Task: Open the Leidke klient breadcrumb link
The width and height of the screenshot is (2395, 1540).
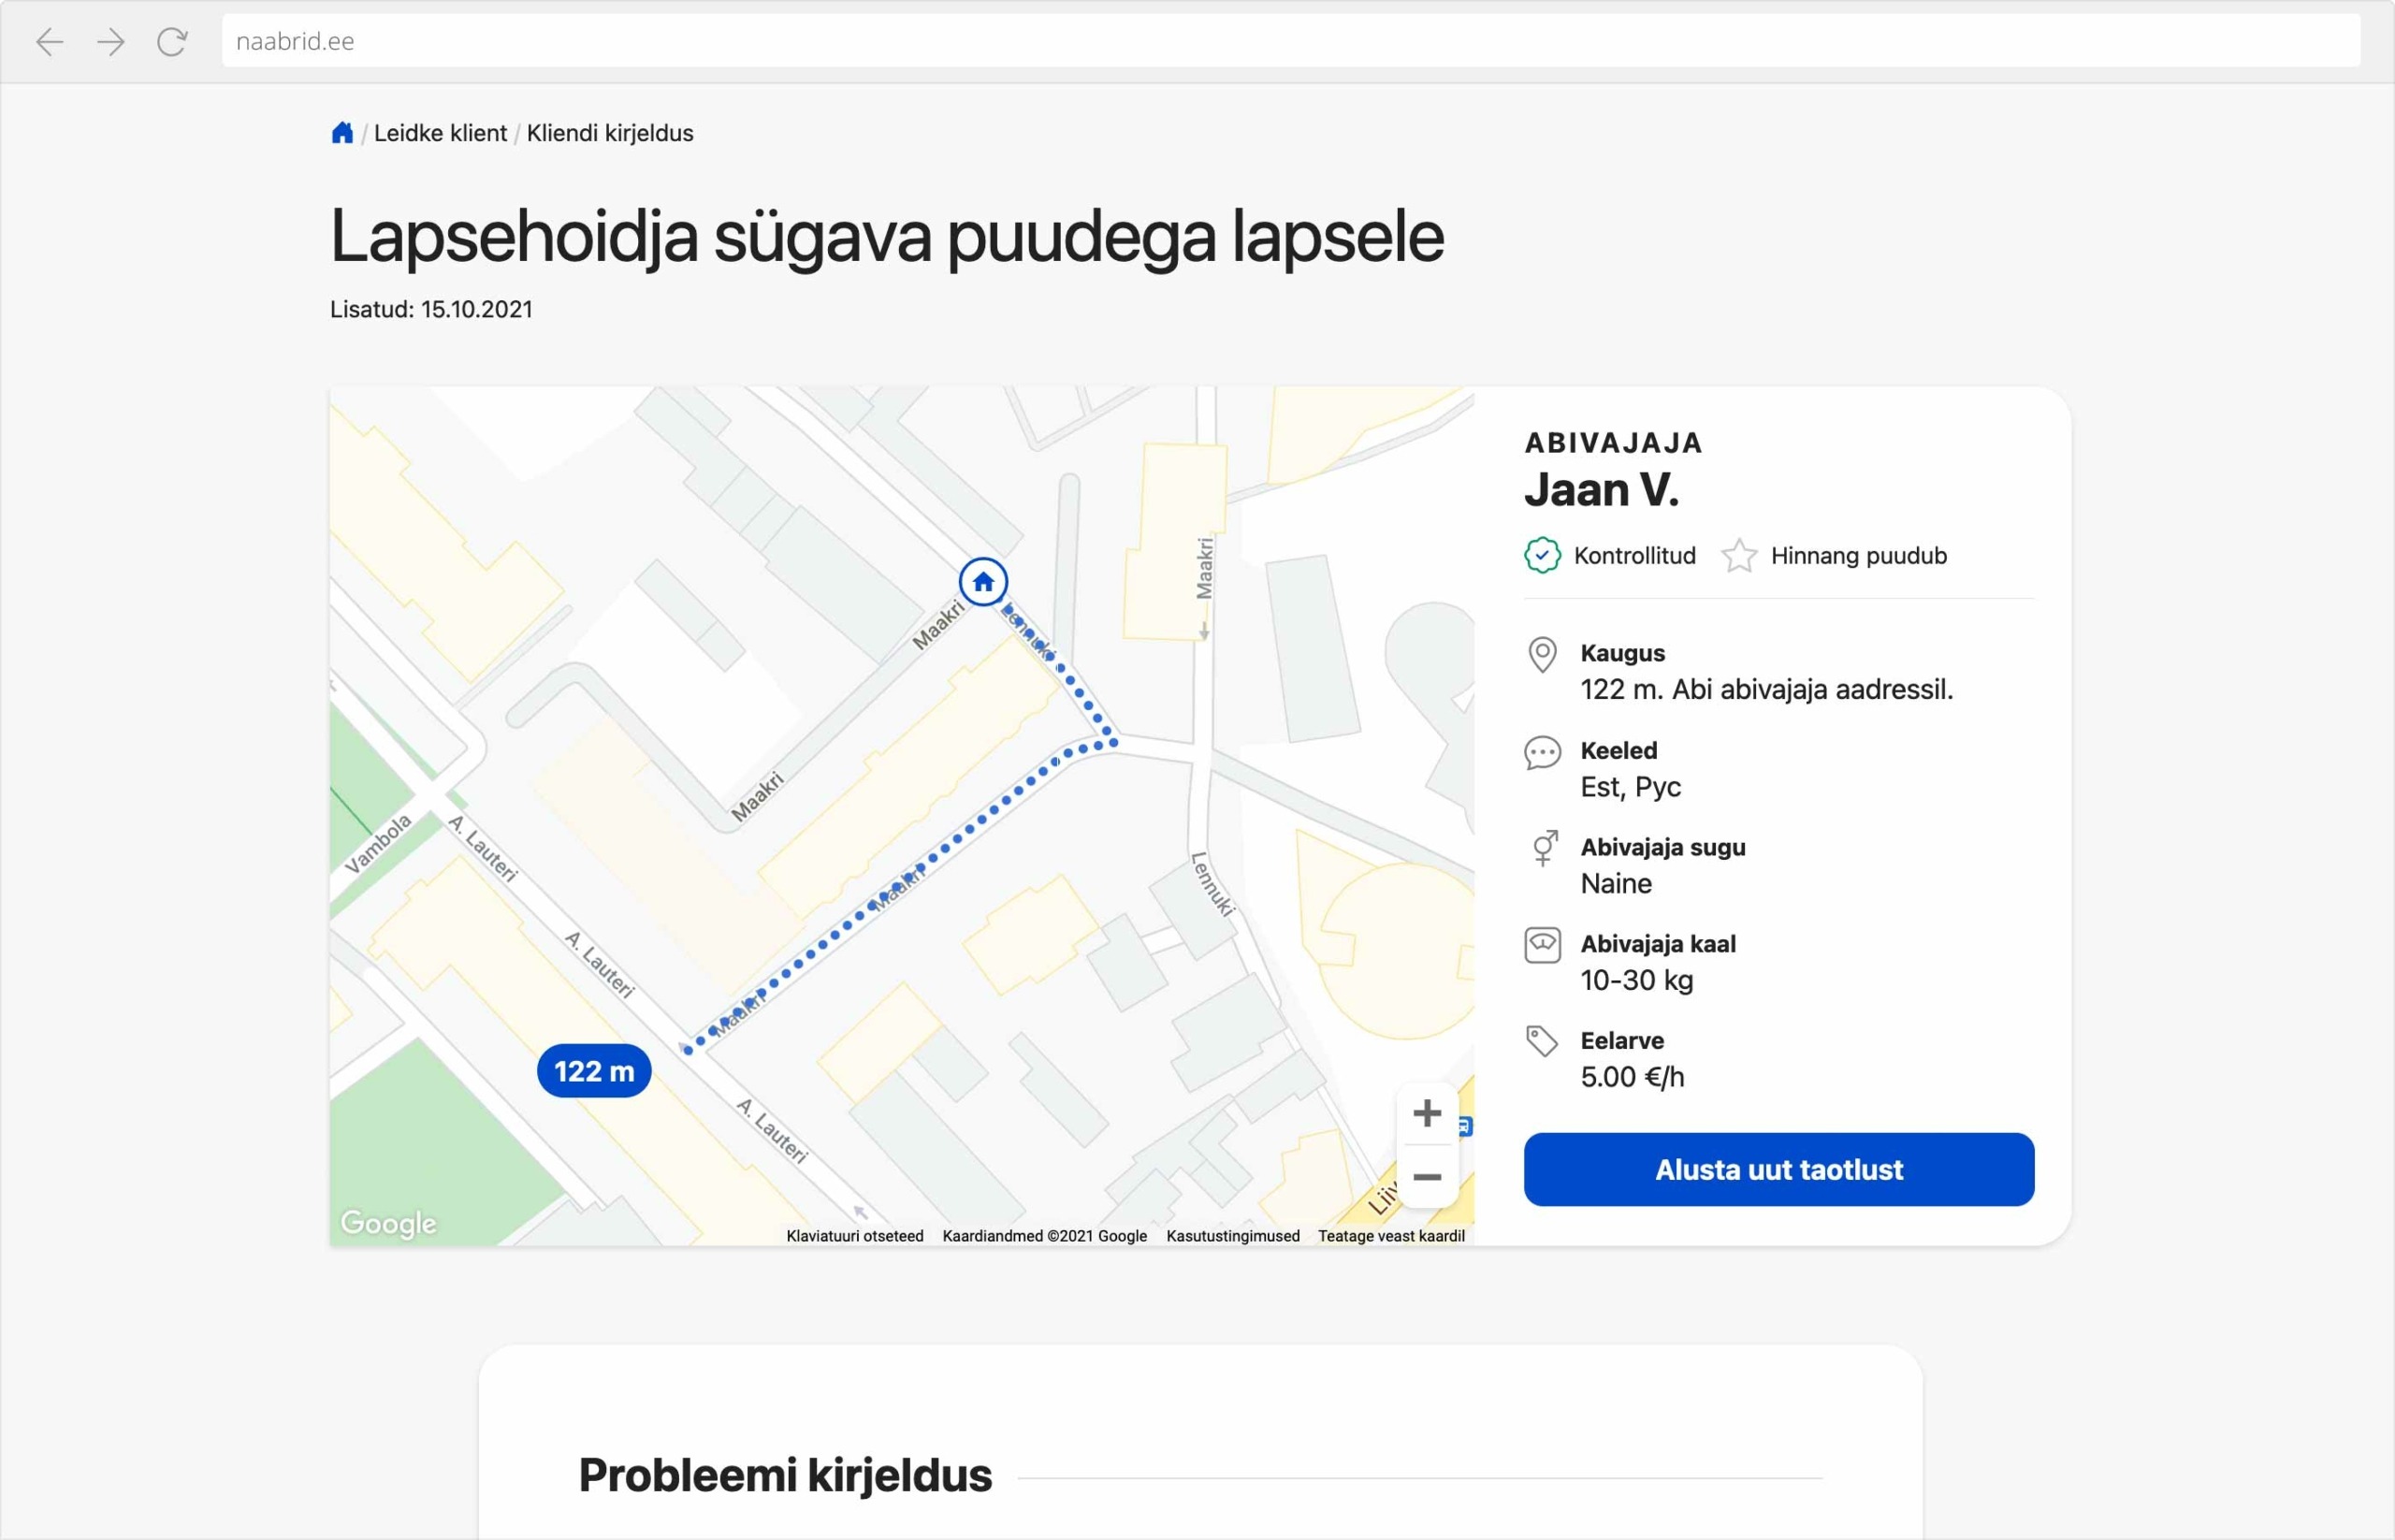Action: coord(440,132)
